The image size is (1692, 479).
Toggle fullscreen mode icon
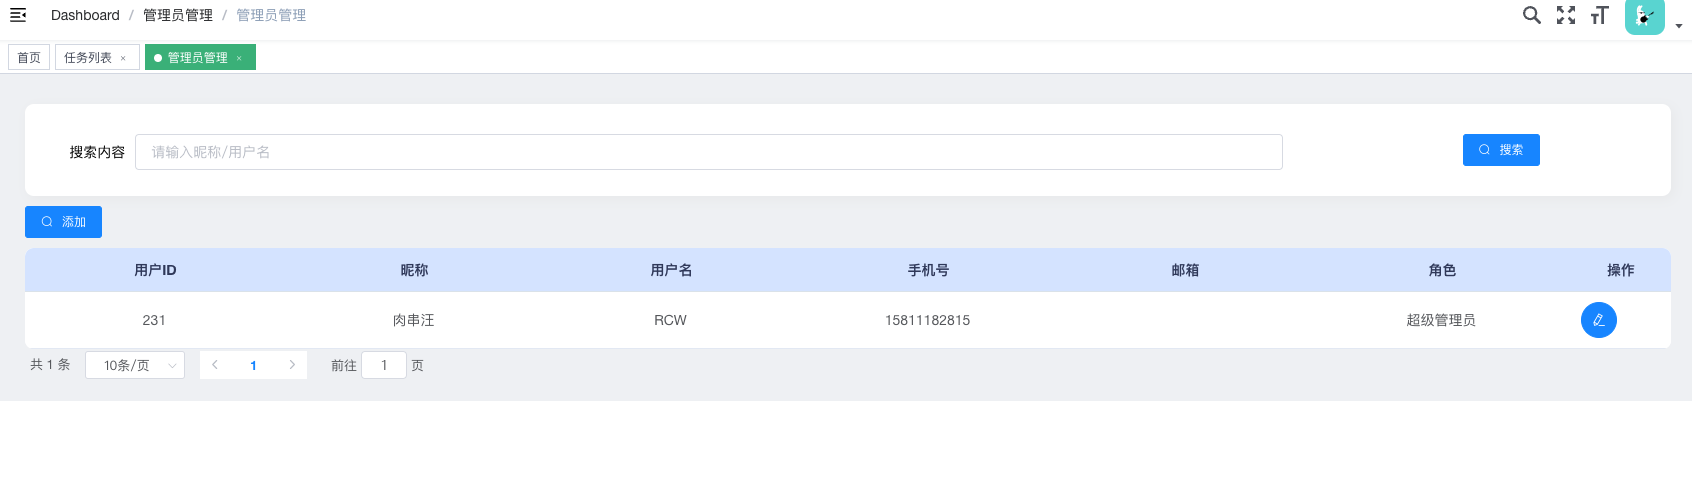click(x=1566, y=15)
